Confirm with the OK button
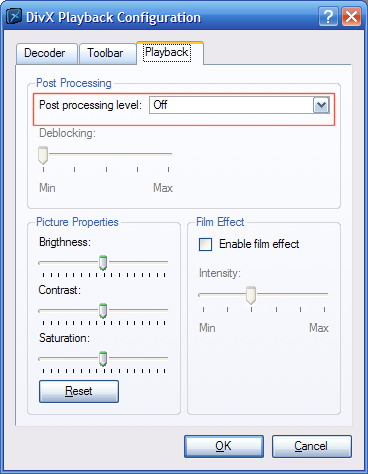The image size is (368, 474). coord(224,446)
